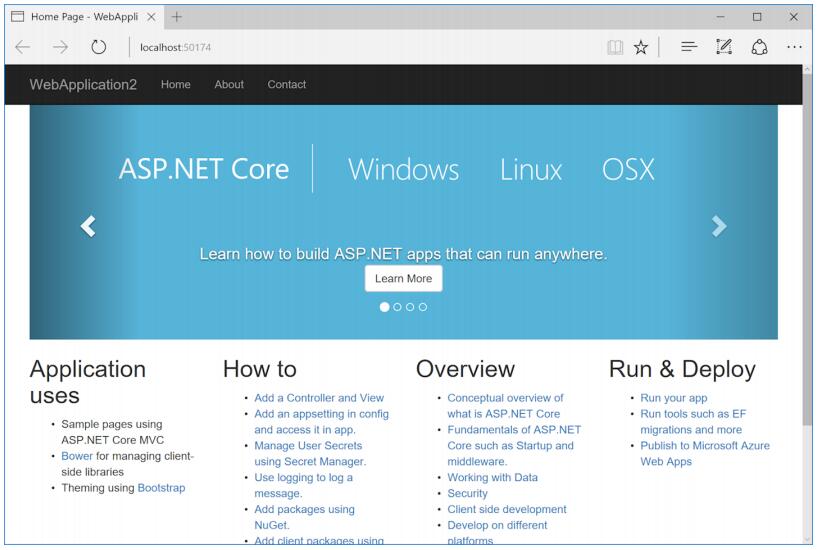The width and height of the screenshot is (822, 550).
Task: Open Client side development link
Action: click(x=507, y=510)
